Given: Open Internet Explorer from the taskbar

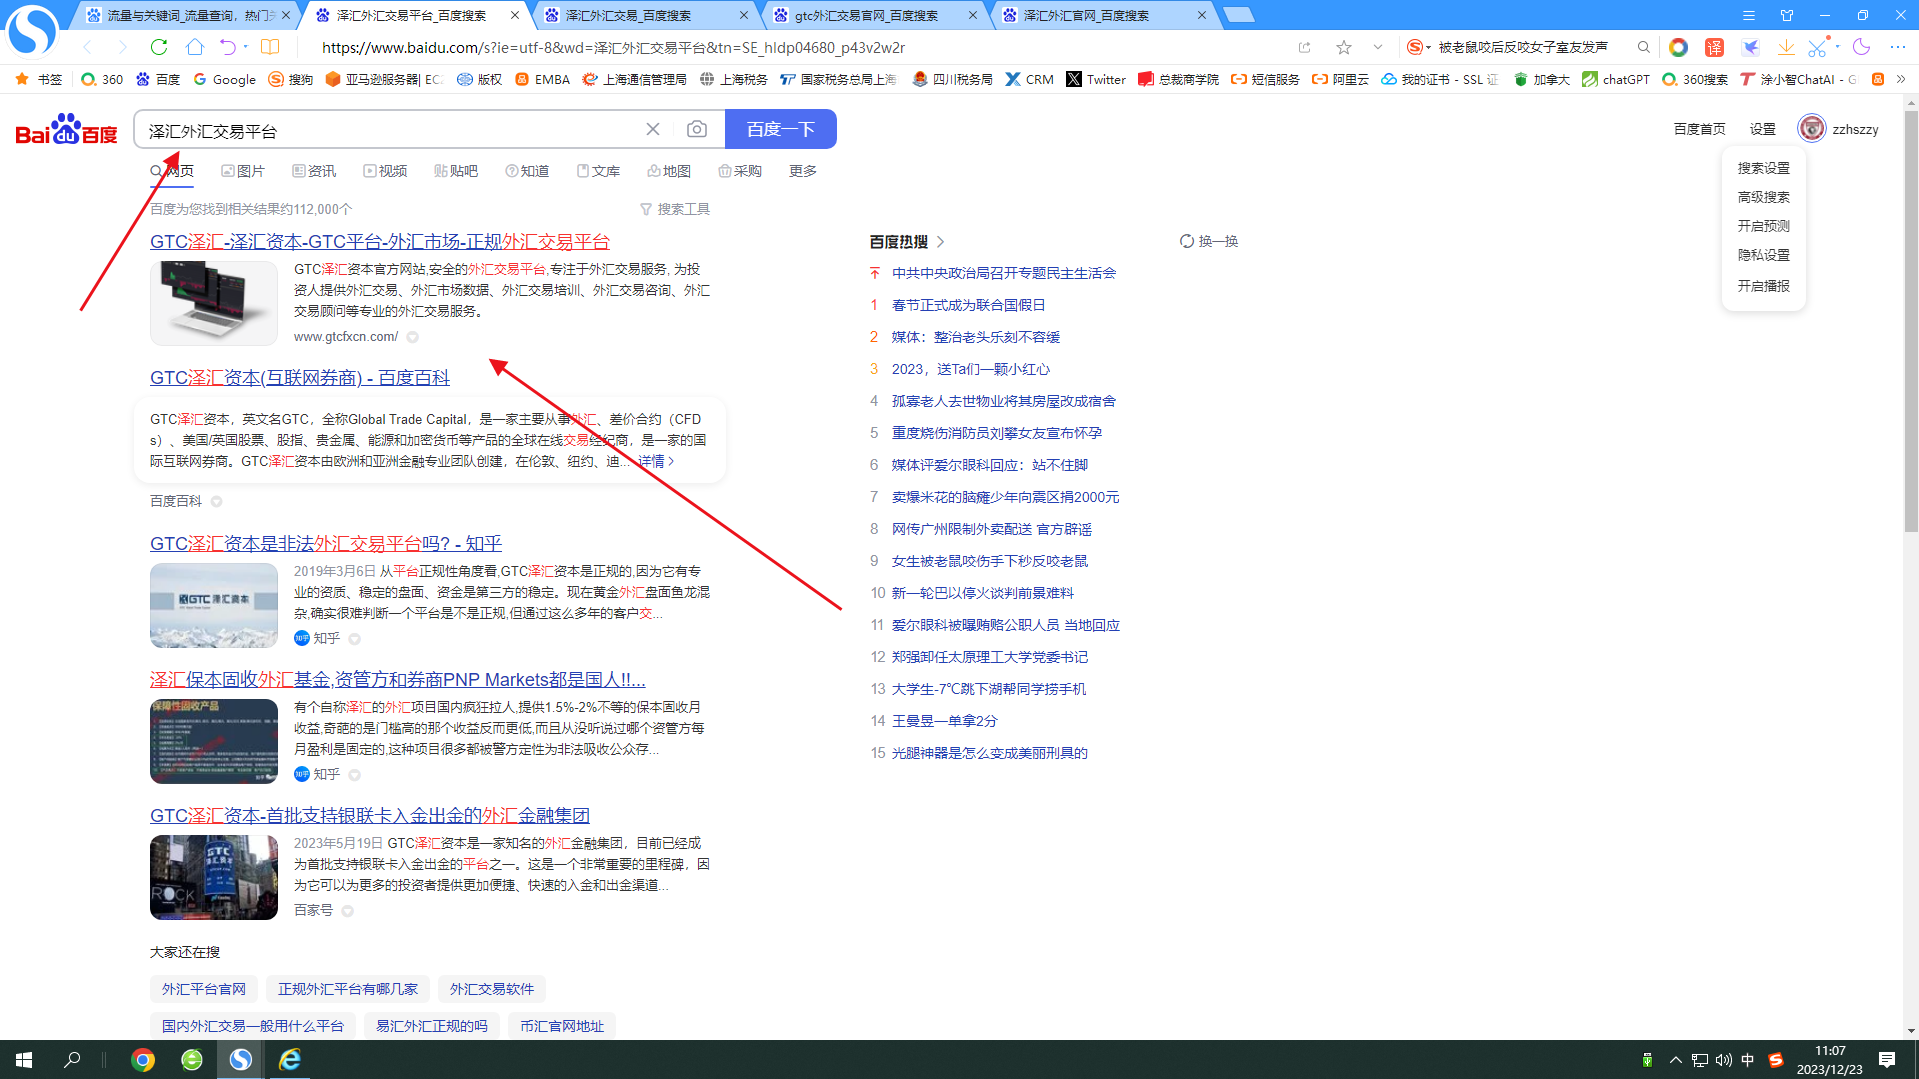Looking at the screenshot, I should pyautogui.click(x=289, y=1060).
